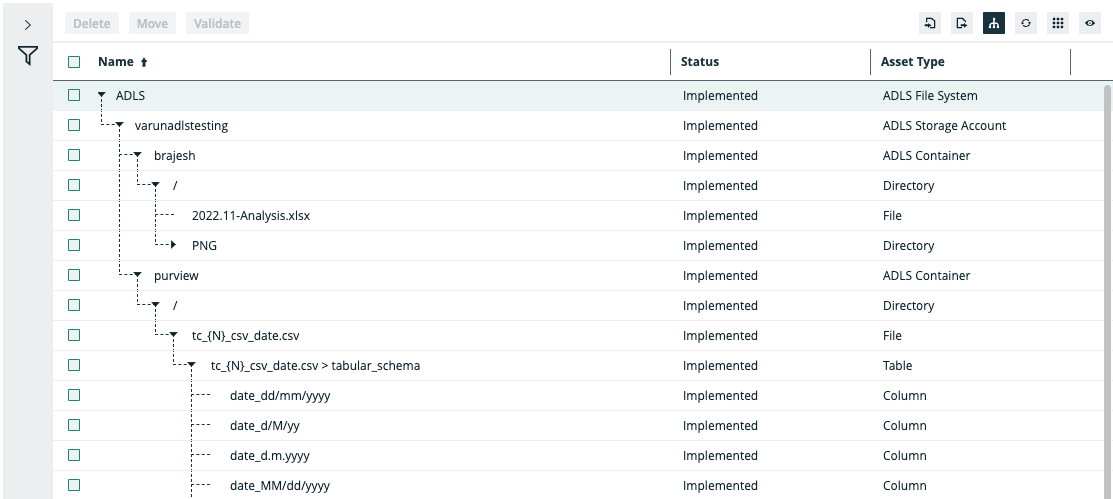Screen dimensions: 1113x499
Task: Open the grid view icon
Action: pyautogui.click(x=1058, y=23)
